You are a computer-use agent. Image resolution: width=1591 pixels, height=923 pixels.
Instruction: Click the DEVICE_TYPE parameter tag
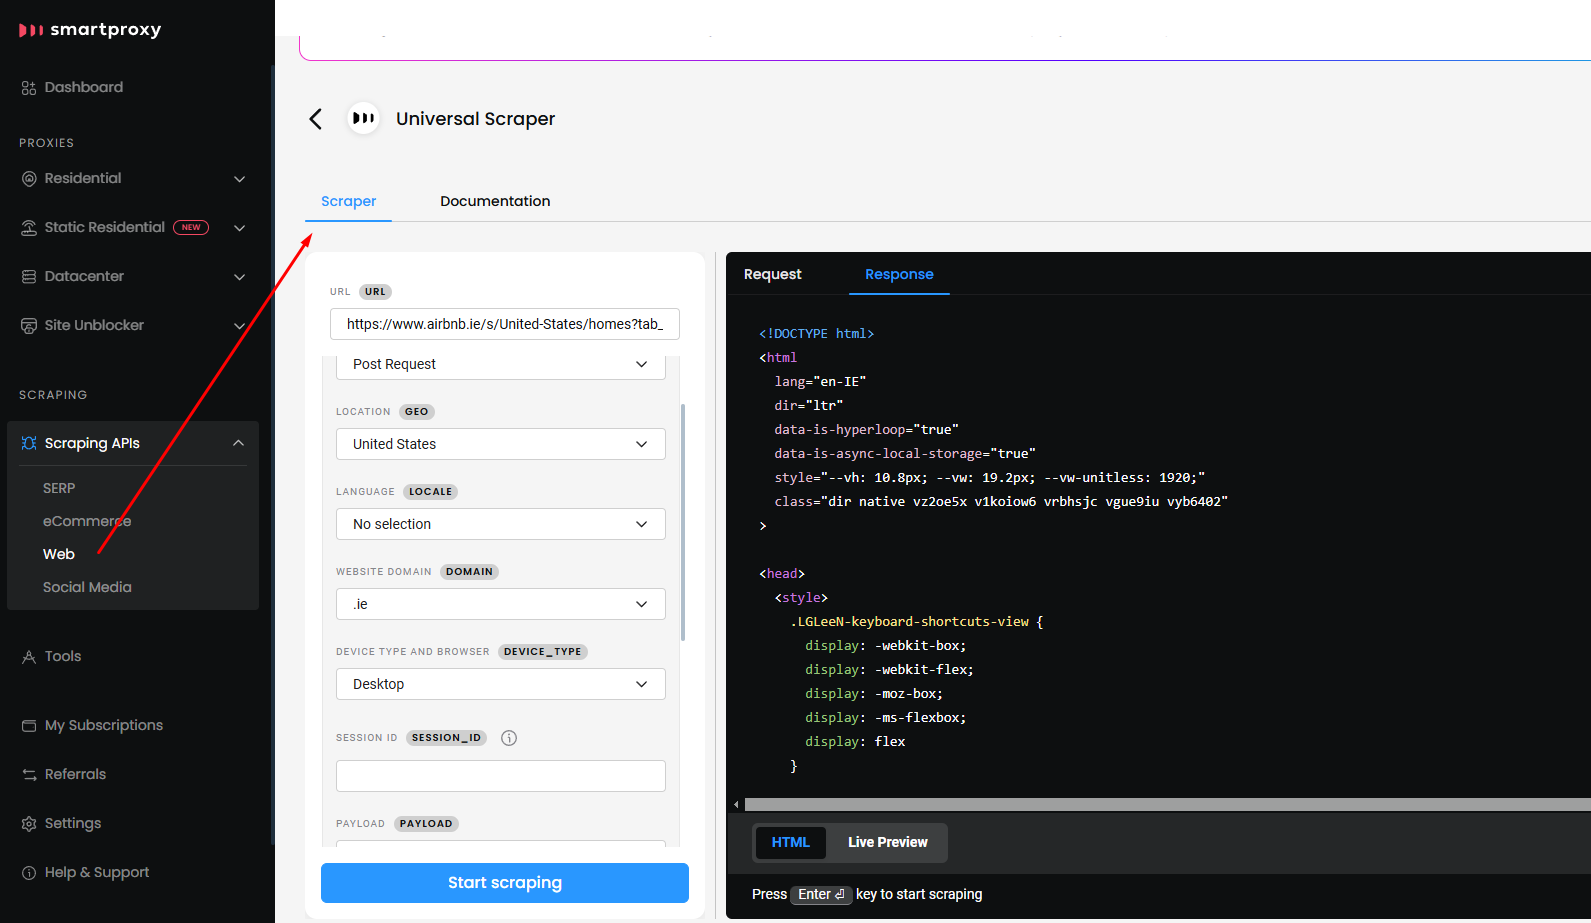[542, 652]
